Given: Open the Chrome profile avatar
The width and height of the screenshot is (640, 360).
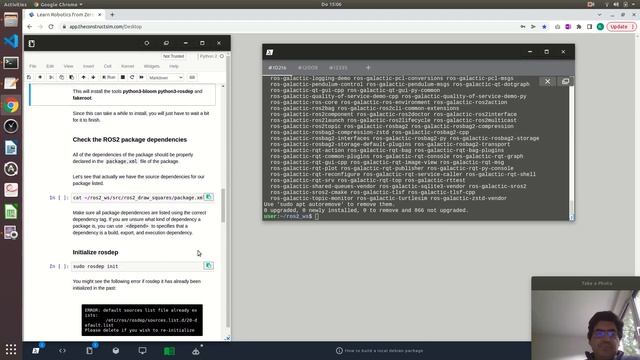Looking at the screenshot, I should (600, 27).
